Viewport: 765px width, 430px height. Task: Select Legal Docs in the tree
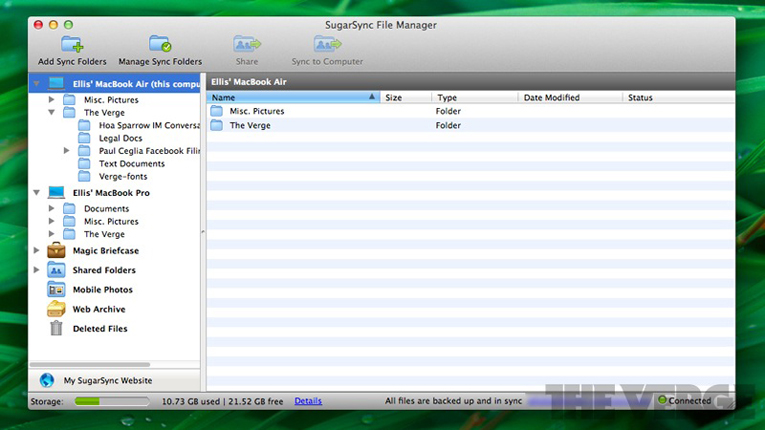121,138
